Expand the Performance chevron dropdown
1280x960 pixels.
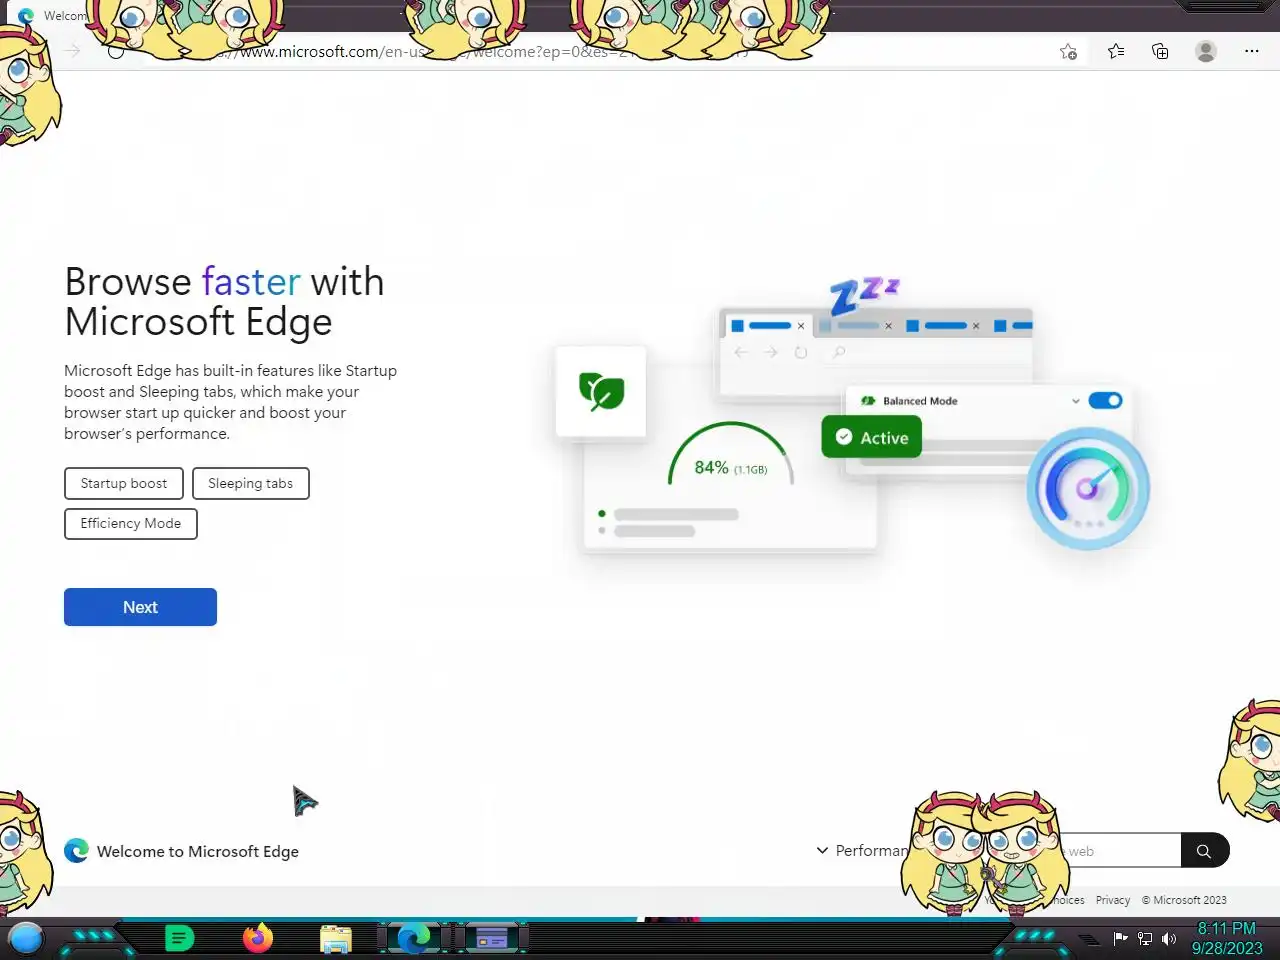(x=822, y=850)
